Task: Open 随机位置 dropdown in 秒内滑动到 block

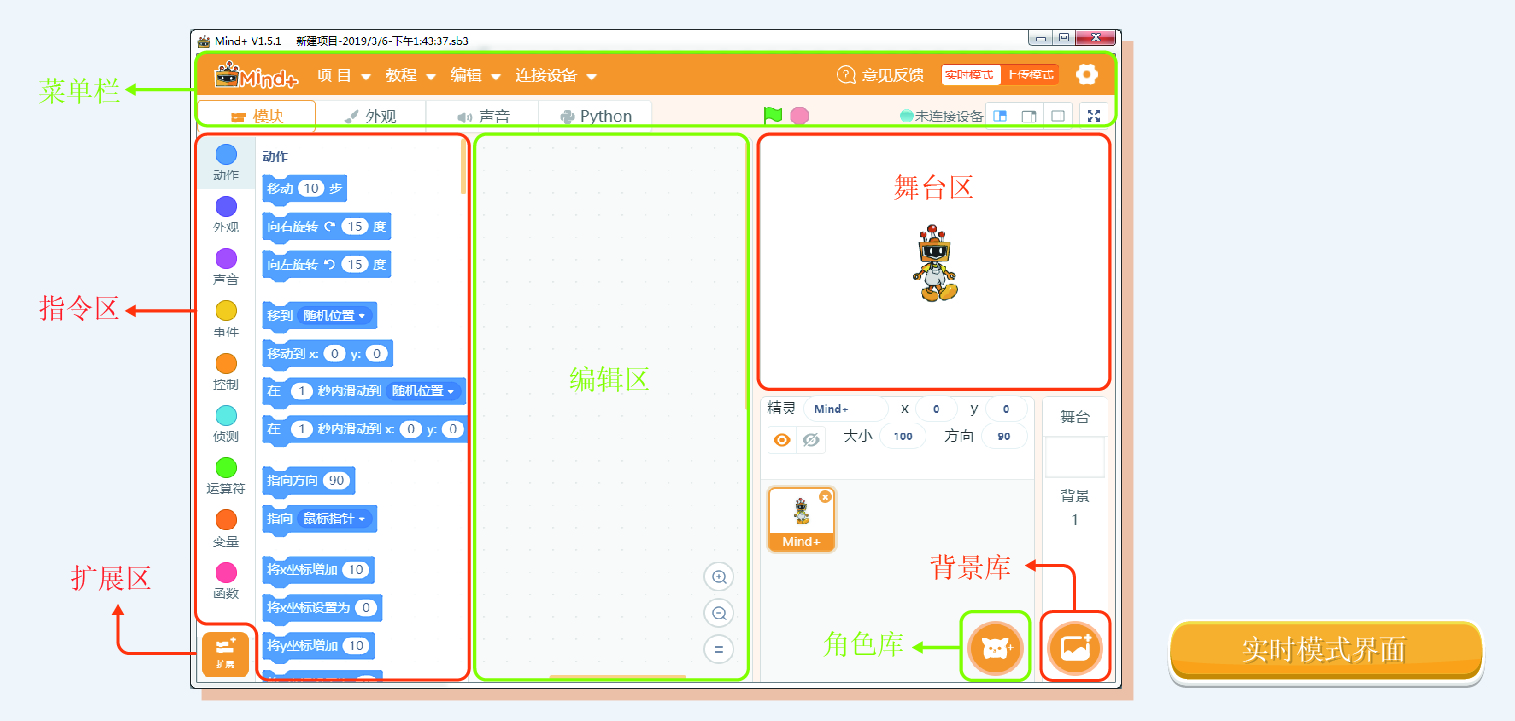Action: point(424,391)
